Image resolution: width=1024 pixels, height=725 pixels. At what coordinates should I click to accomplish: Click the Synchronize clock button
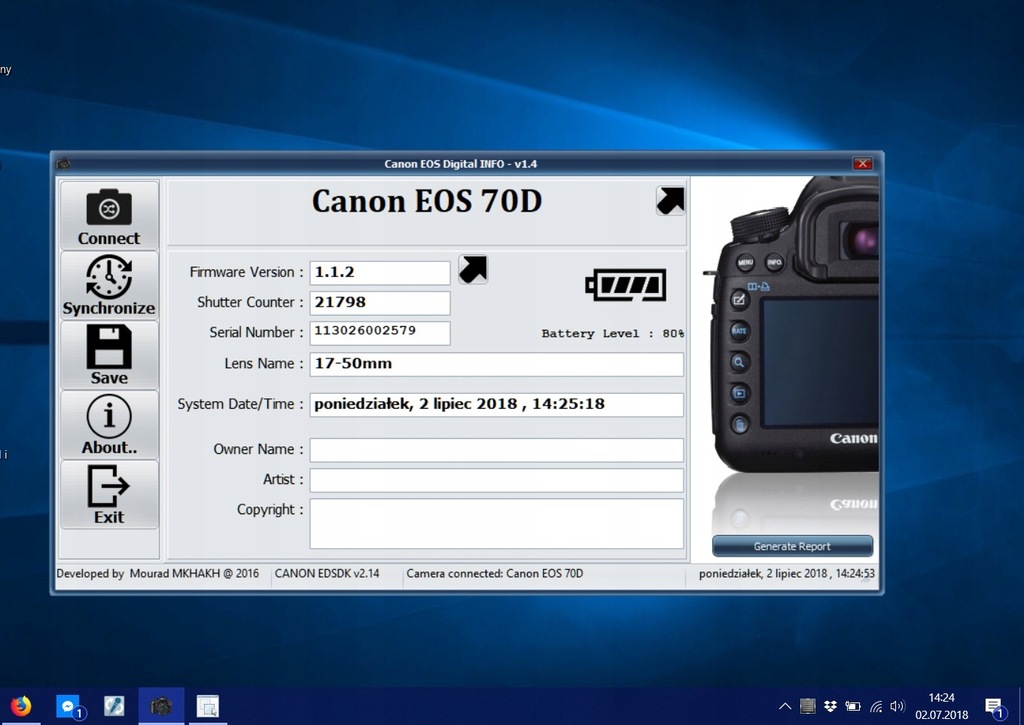pyautogui.click(x=109, y=285)
